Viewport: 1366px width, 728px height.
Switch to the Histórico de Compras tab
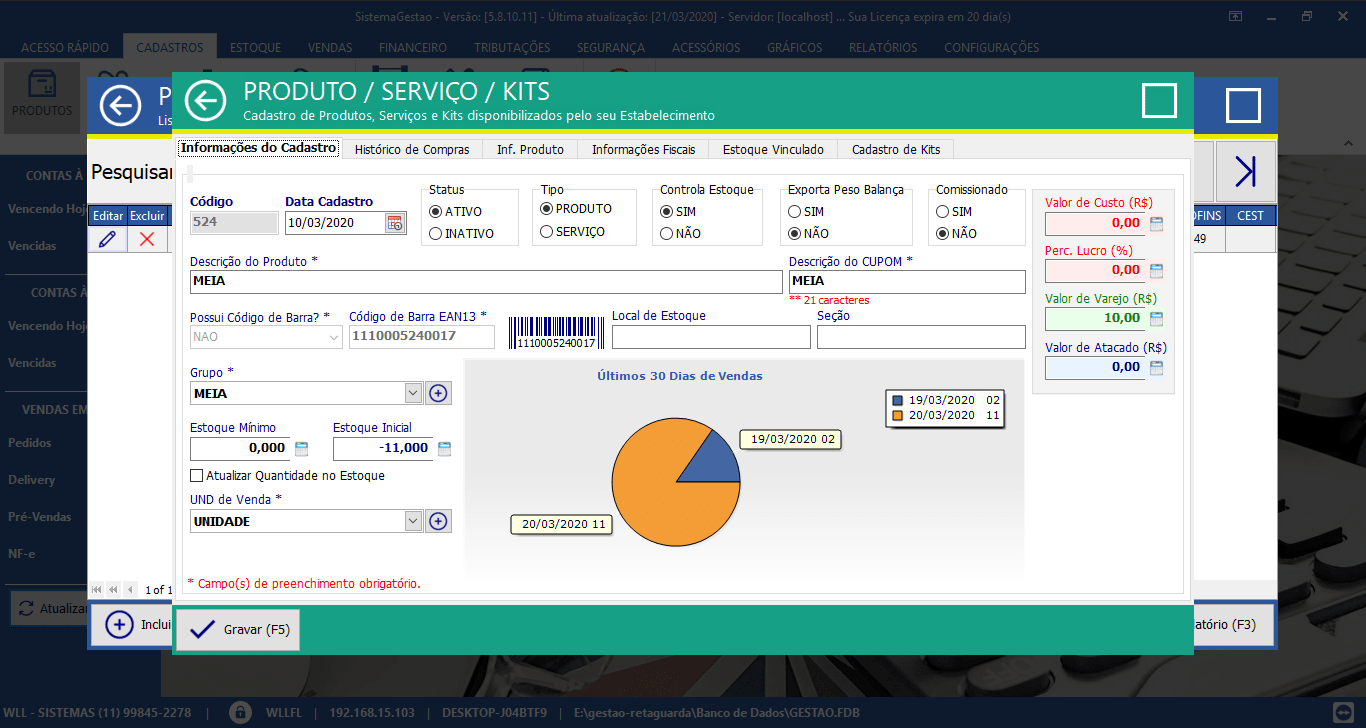pyautogui.click(x=412, y=149)
